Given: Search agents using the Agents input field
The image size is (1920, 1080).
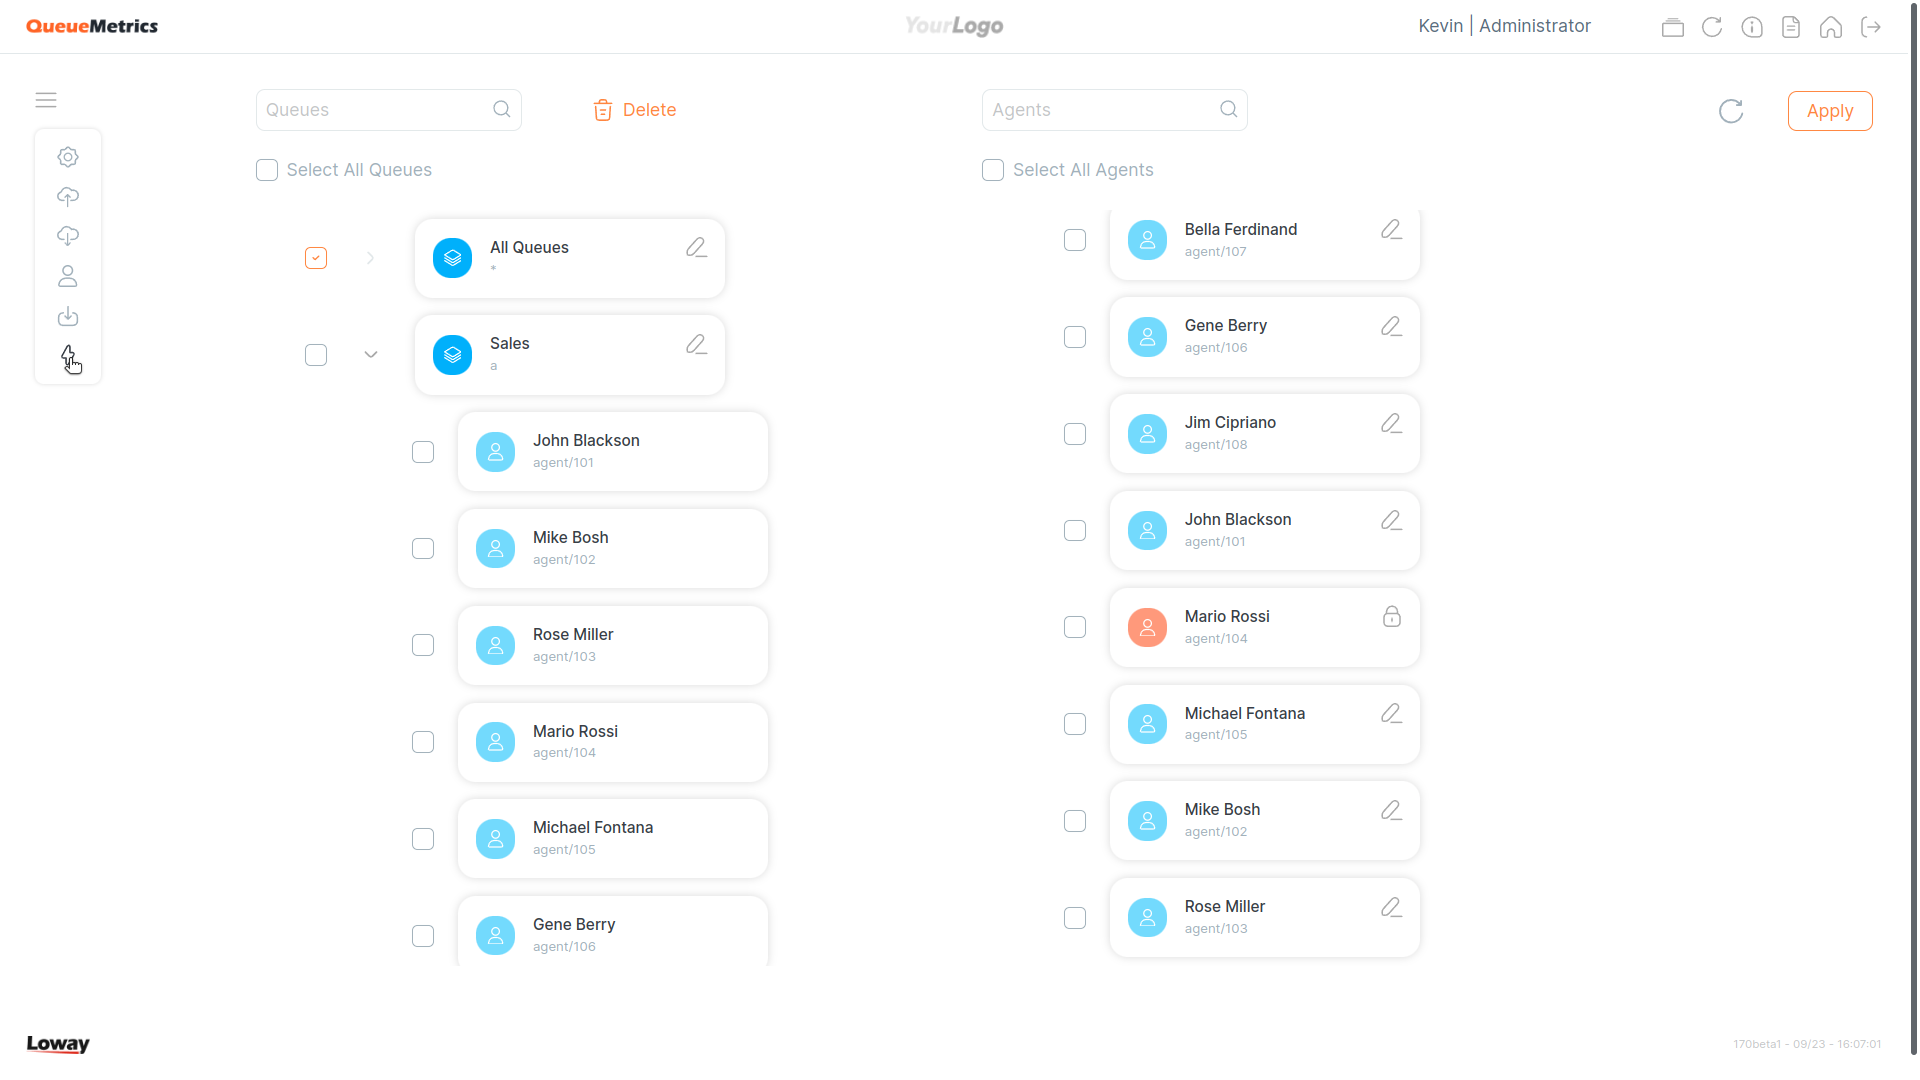Looking at the screenshot, I should point(1113,109).
